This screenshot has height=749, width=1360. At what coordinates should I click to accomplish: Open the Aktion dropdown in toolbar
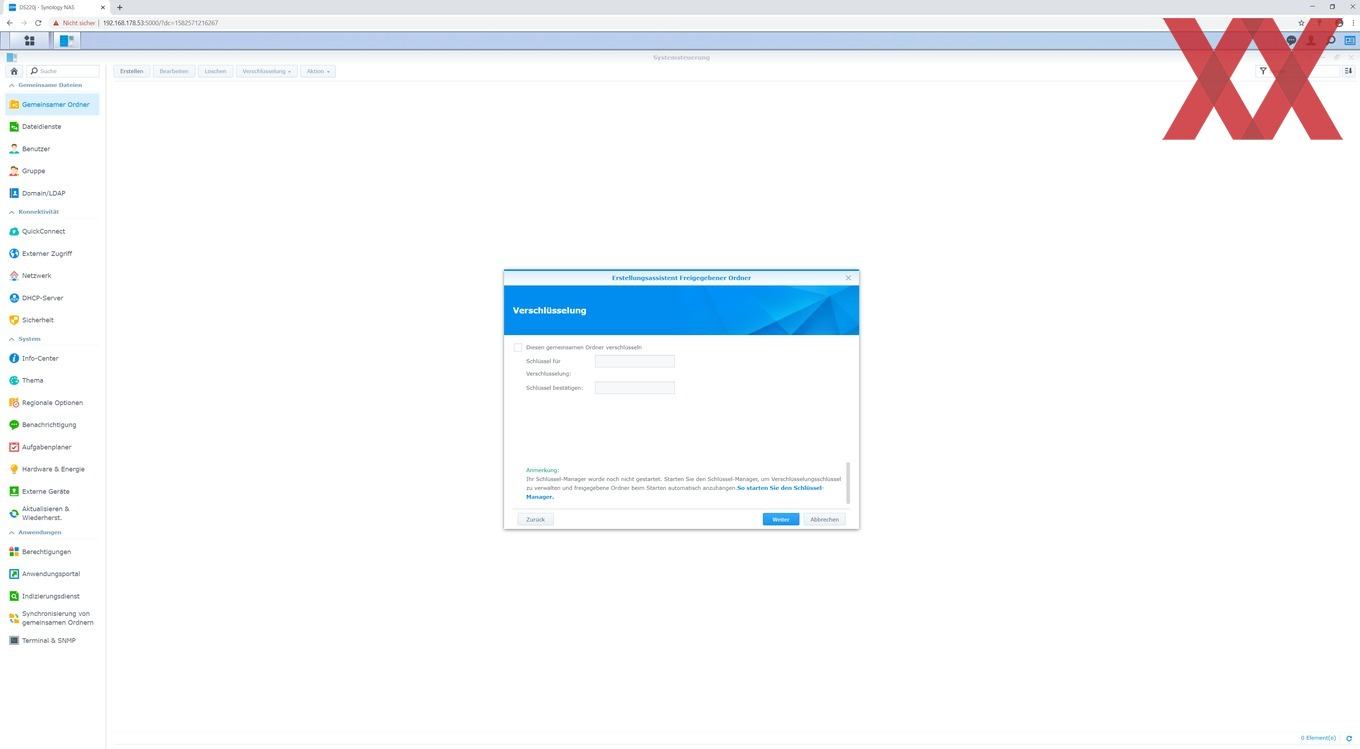pyautogui.click(x=317, y=71)
